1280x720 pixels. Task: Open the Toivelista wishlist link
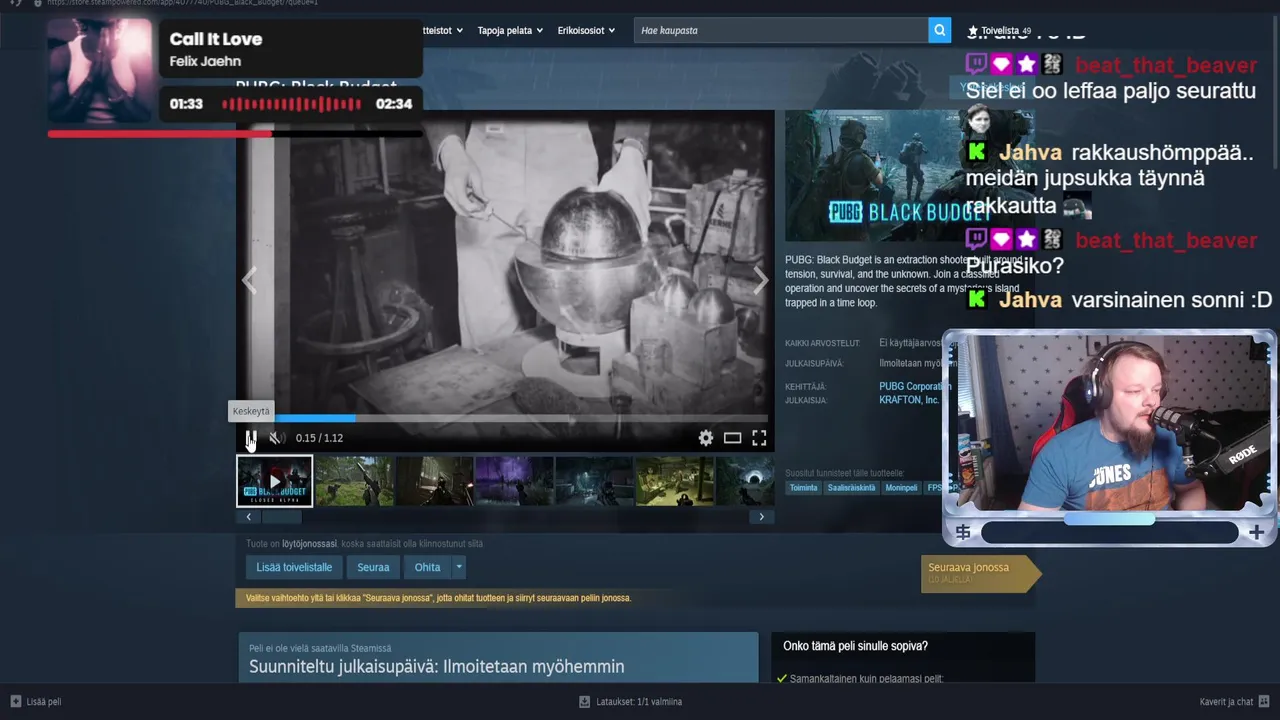click(x=999, y=31)
